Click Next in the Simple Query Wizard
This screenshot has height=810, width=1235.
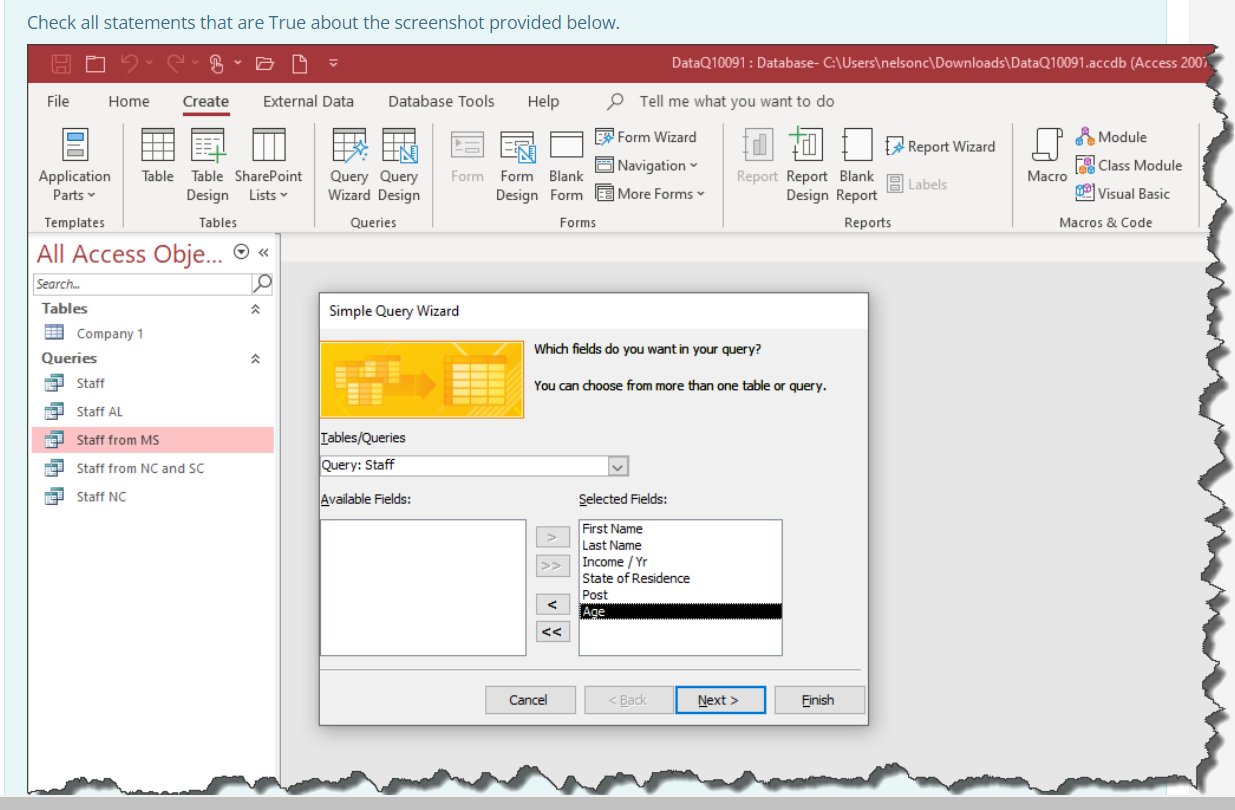tap(720, 699)
